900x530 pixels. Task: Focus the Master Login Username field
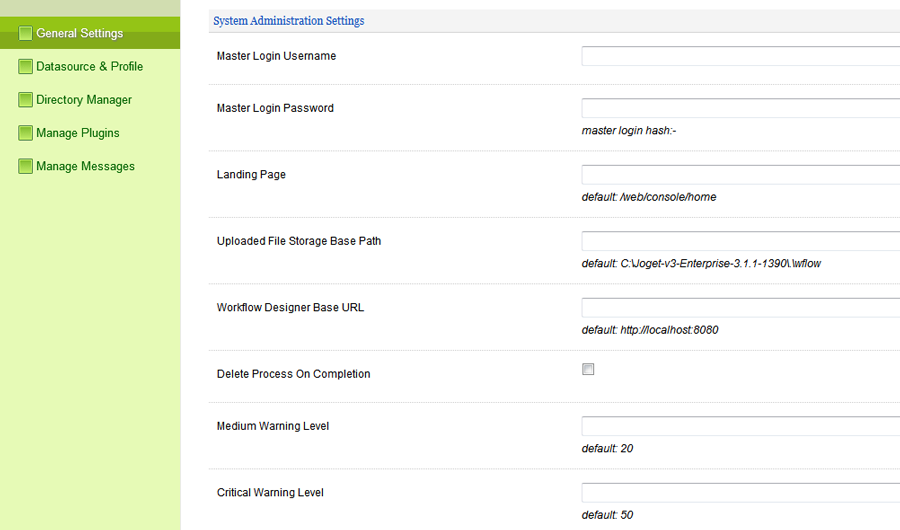click(740, 56)
